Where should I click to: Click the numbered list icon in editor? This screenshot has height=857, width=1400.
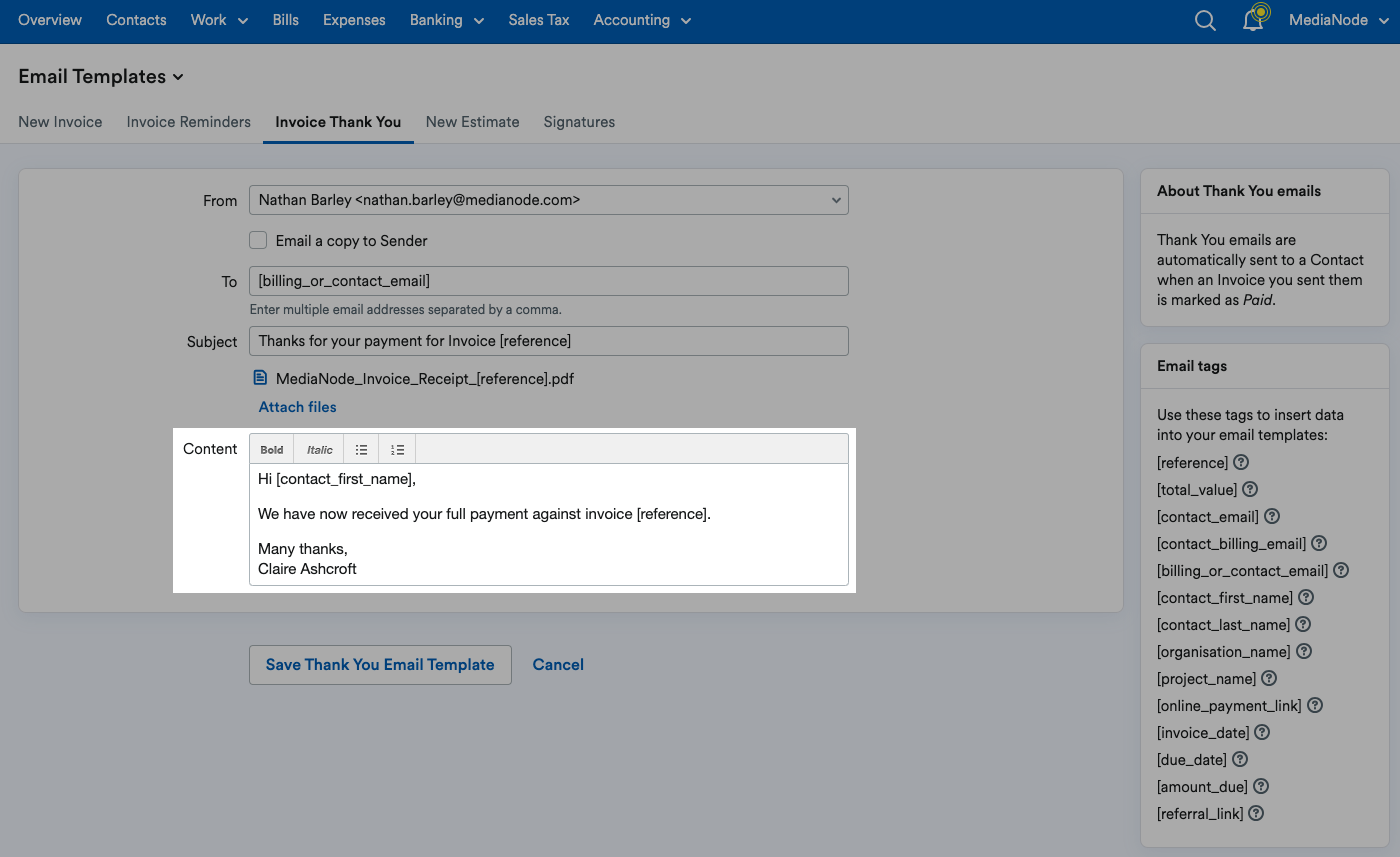coord(397,449)
